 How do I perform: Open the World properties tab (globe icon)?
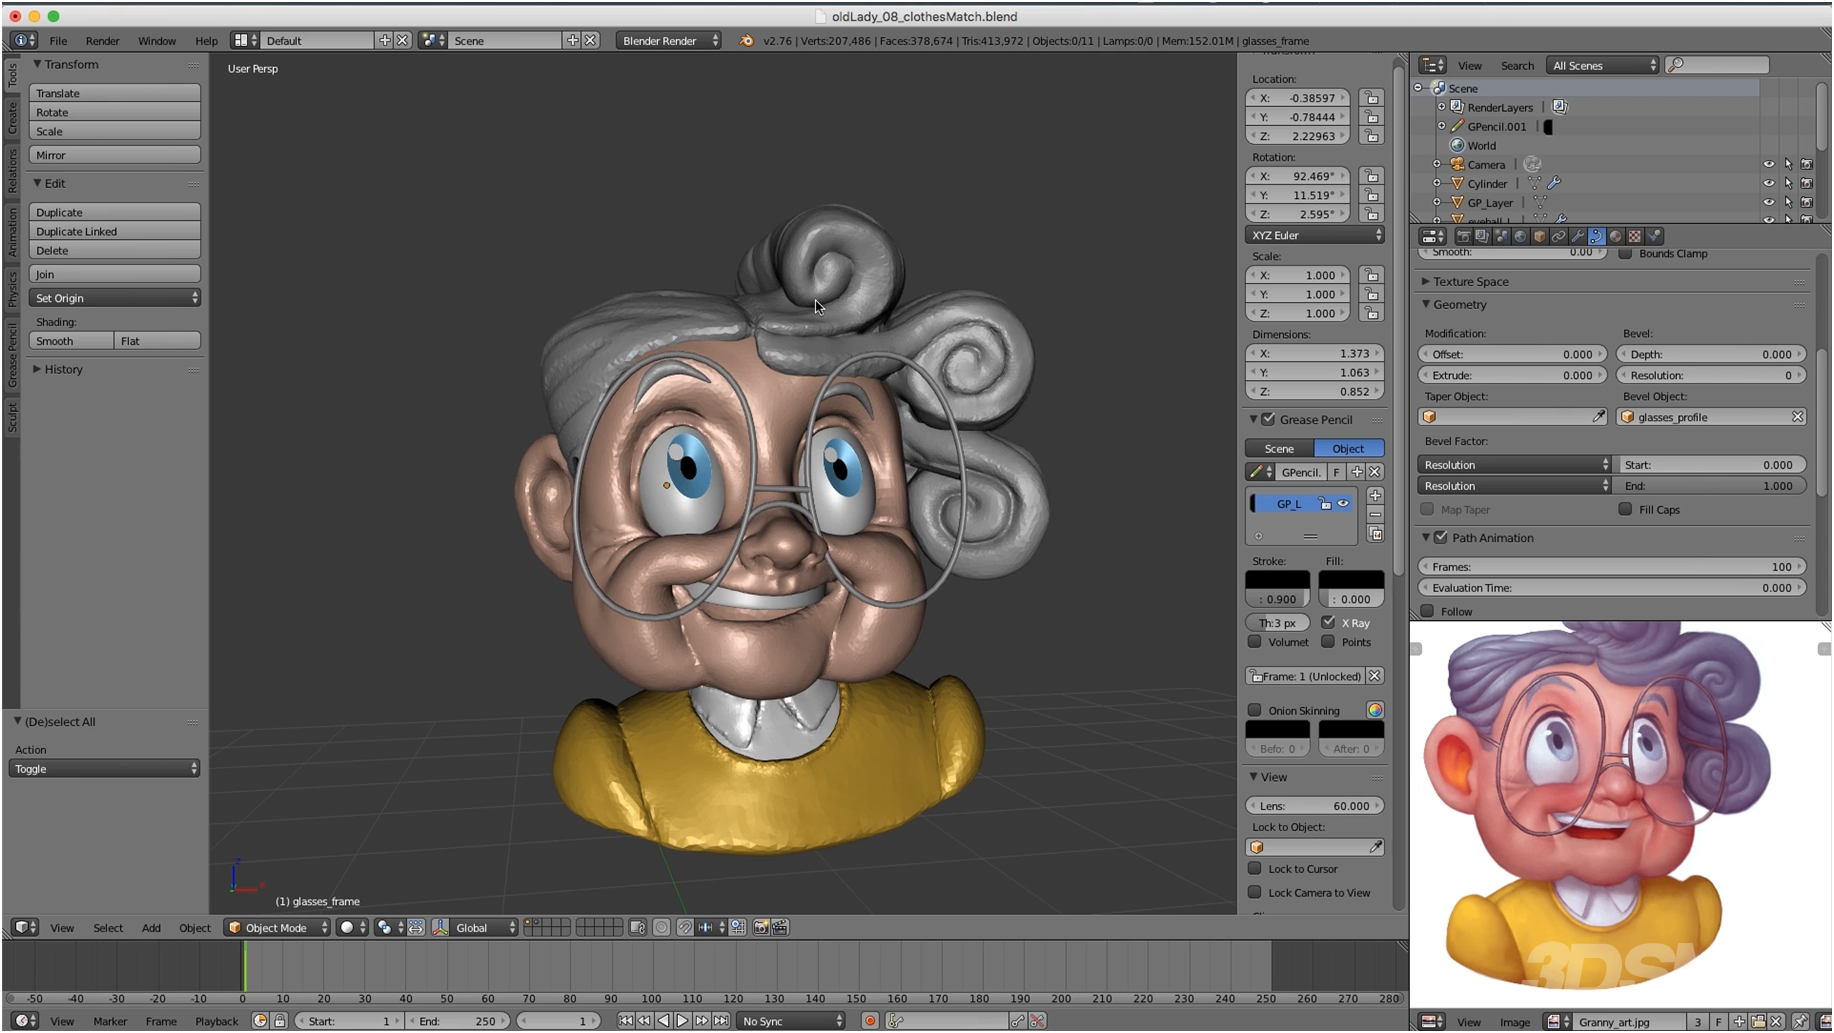click(1520, 236)
